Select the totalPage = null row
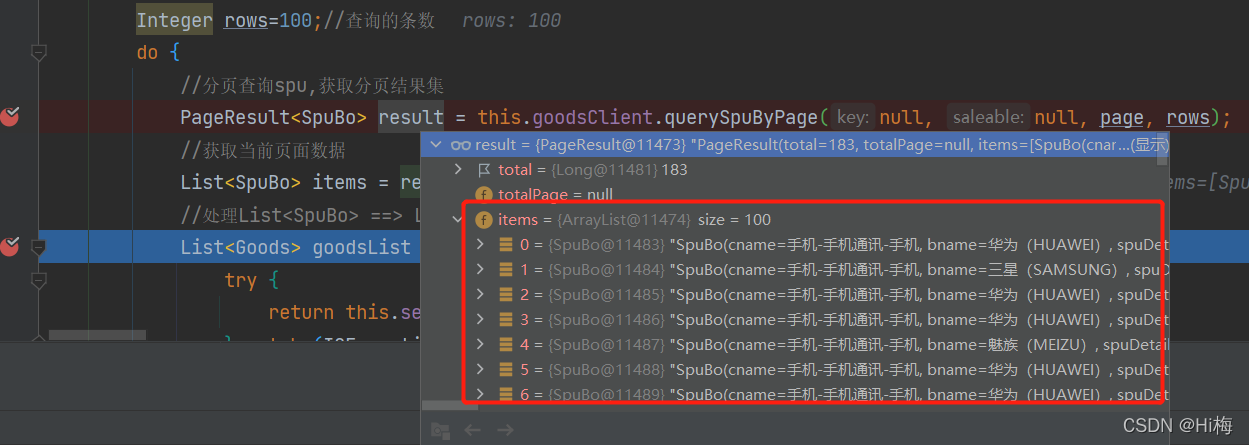Image resolution: width=1249 pixels, height=445 pixels. [795, 195]
